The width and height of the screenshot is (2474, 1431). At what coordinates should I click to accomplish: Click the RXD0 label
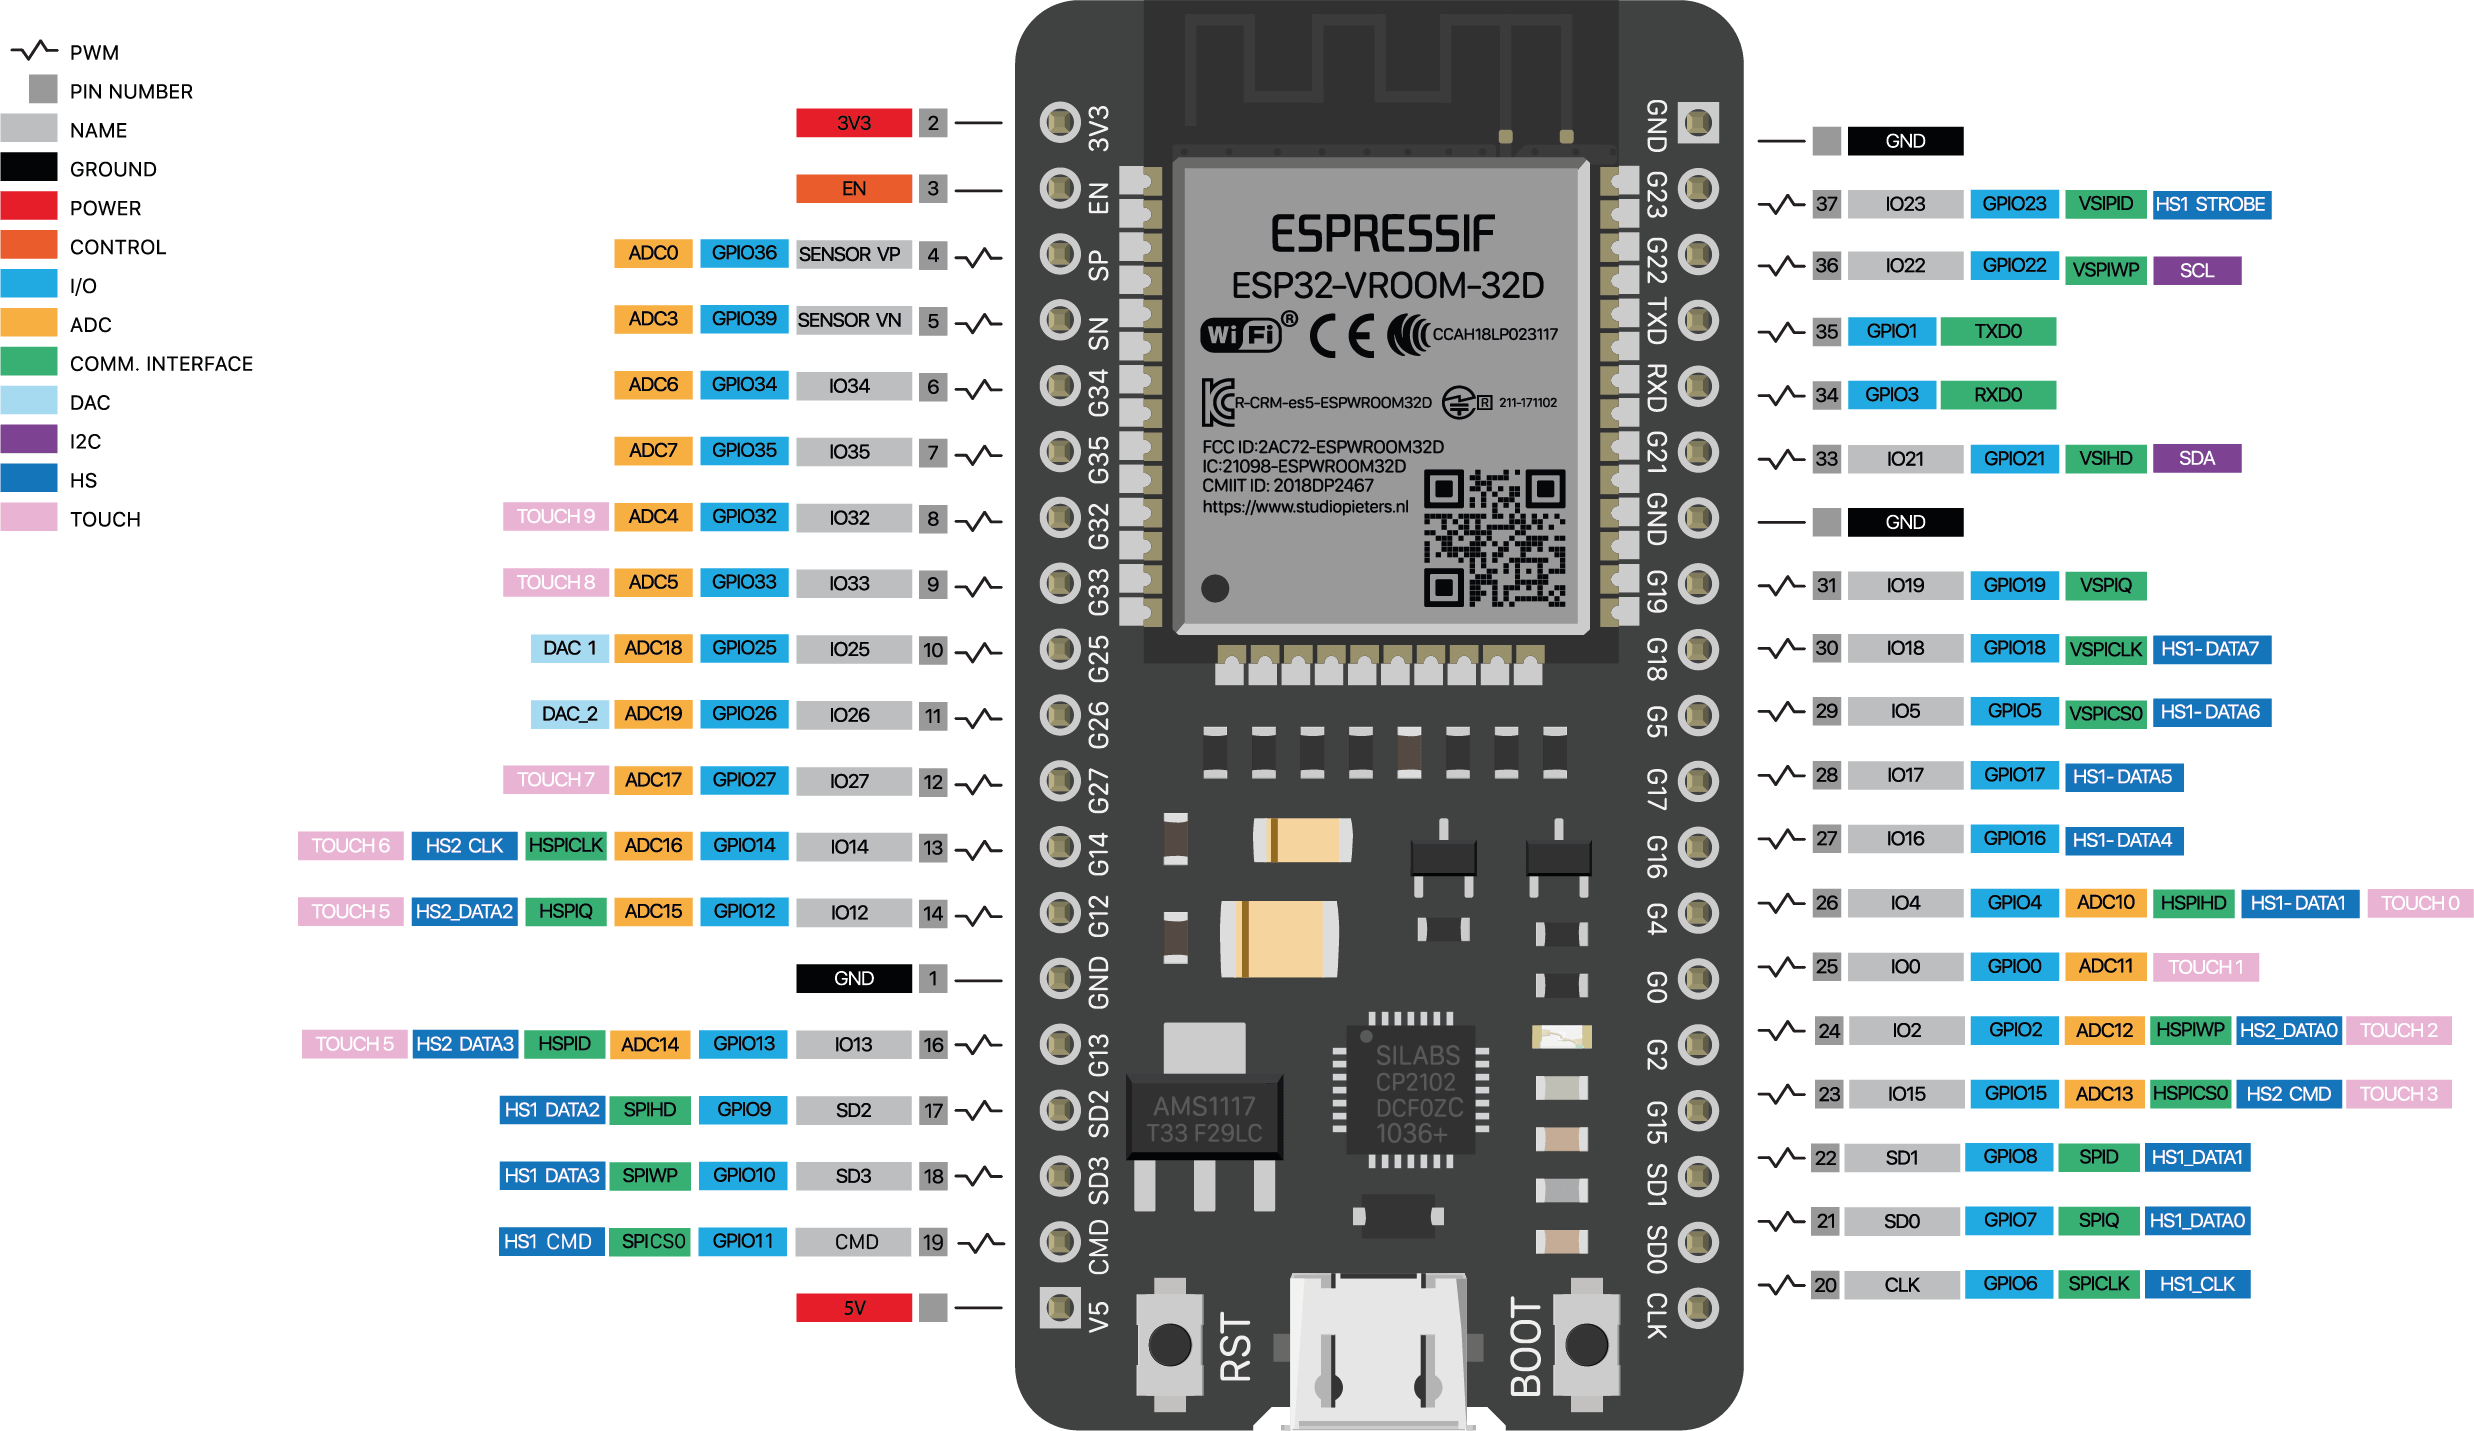pyautogui.click(x=1998, y=395)
